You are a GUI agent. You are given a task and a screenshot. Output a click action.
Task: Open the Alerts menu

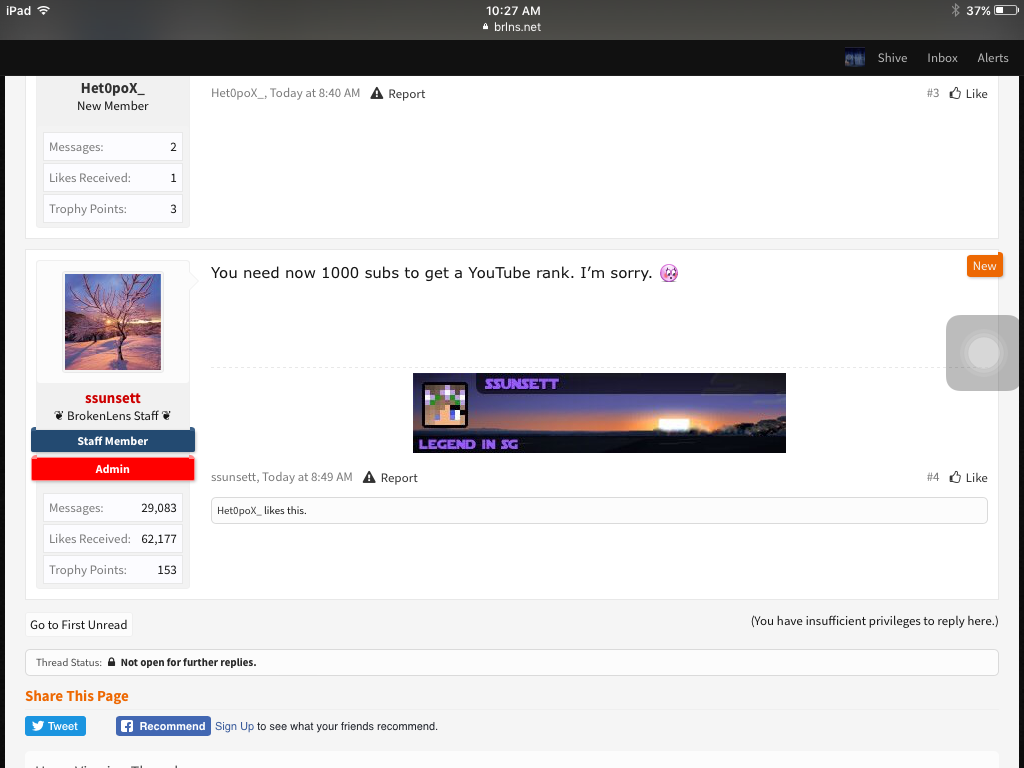click(992, 57)
